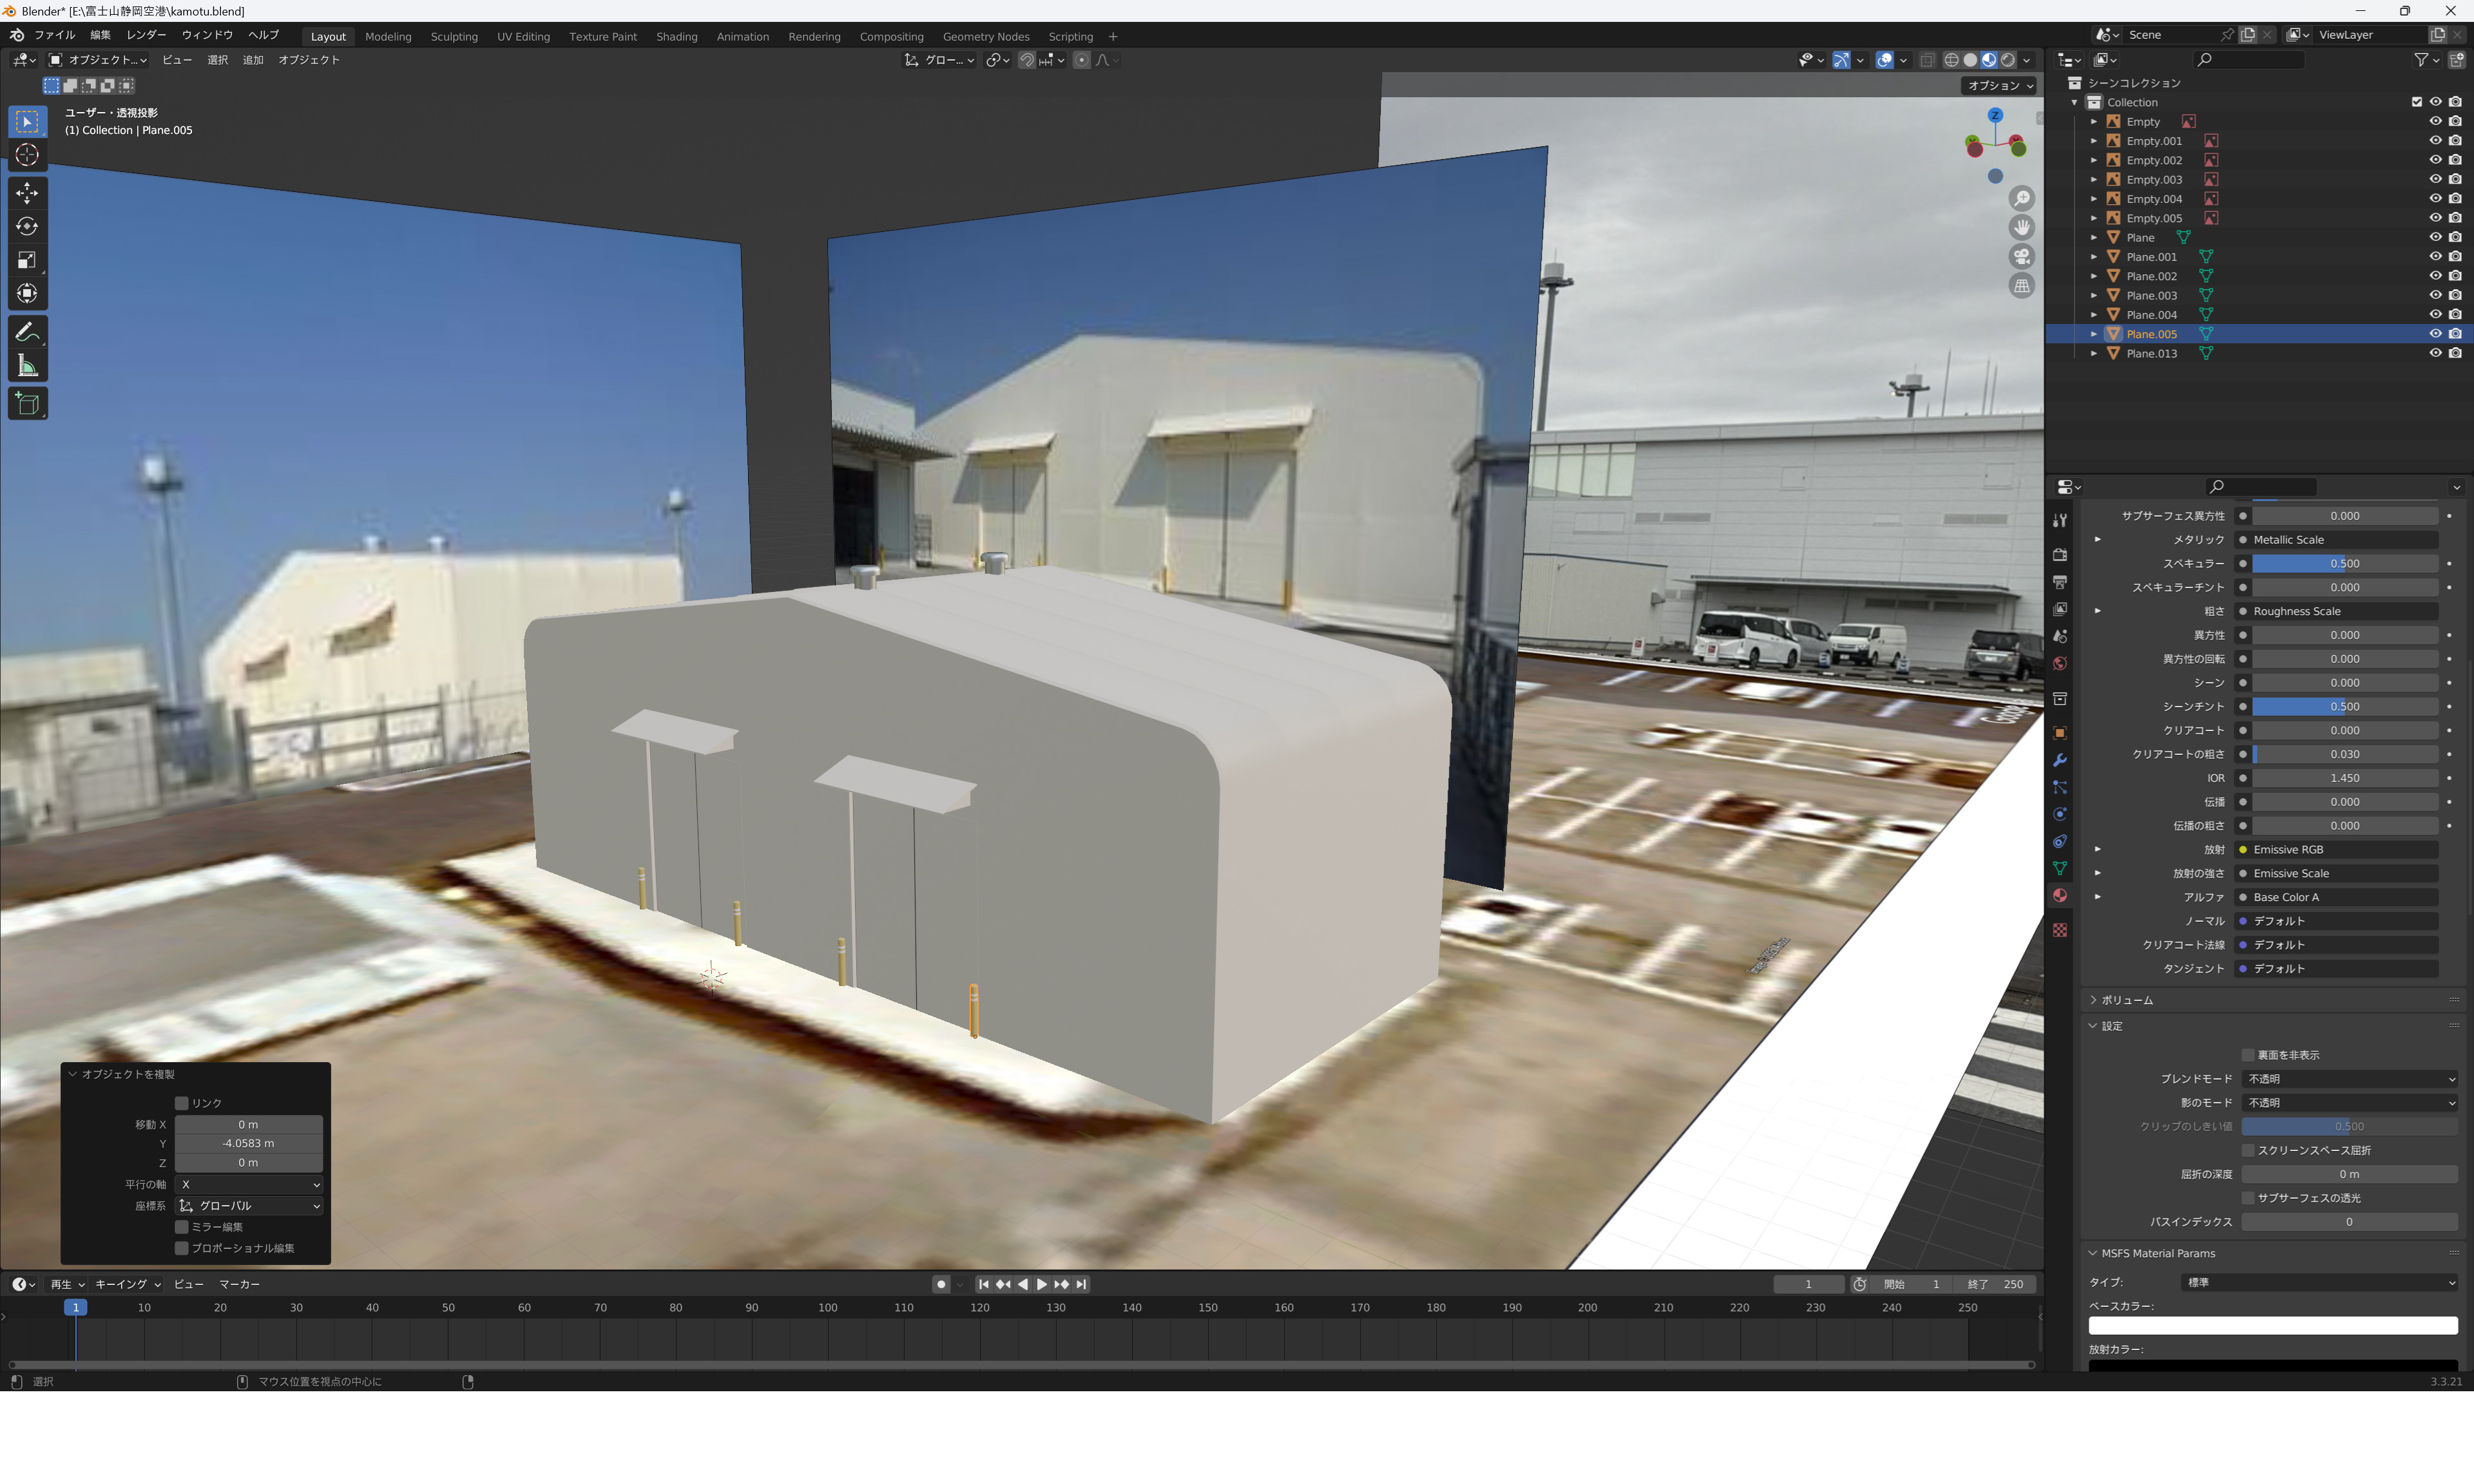Image resolution: width=2474 pixels, height=1484 pixels.
Task: Open the Render properties tab icon
Action: pyautogui.click(x=2059, y=555)
